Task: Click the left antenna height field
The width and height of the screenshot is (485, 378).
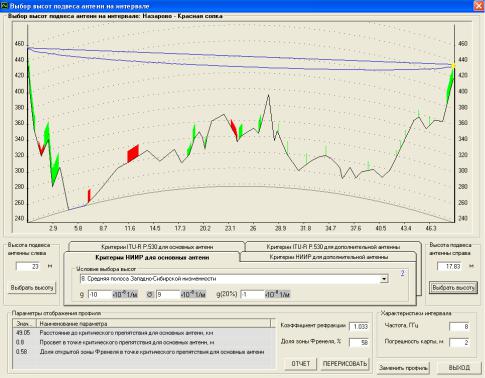Action: 28,267
